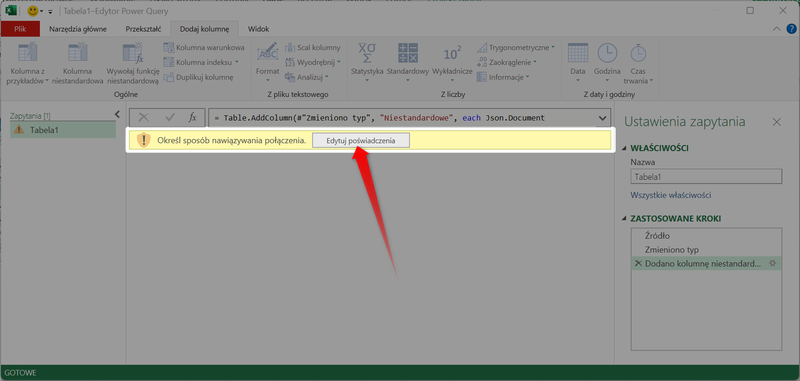The image size is (800, 381).
Task: Select the Tabela1 query
Action: (63, 130)
